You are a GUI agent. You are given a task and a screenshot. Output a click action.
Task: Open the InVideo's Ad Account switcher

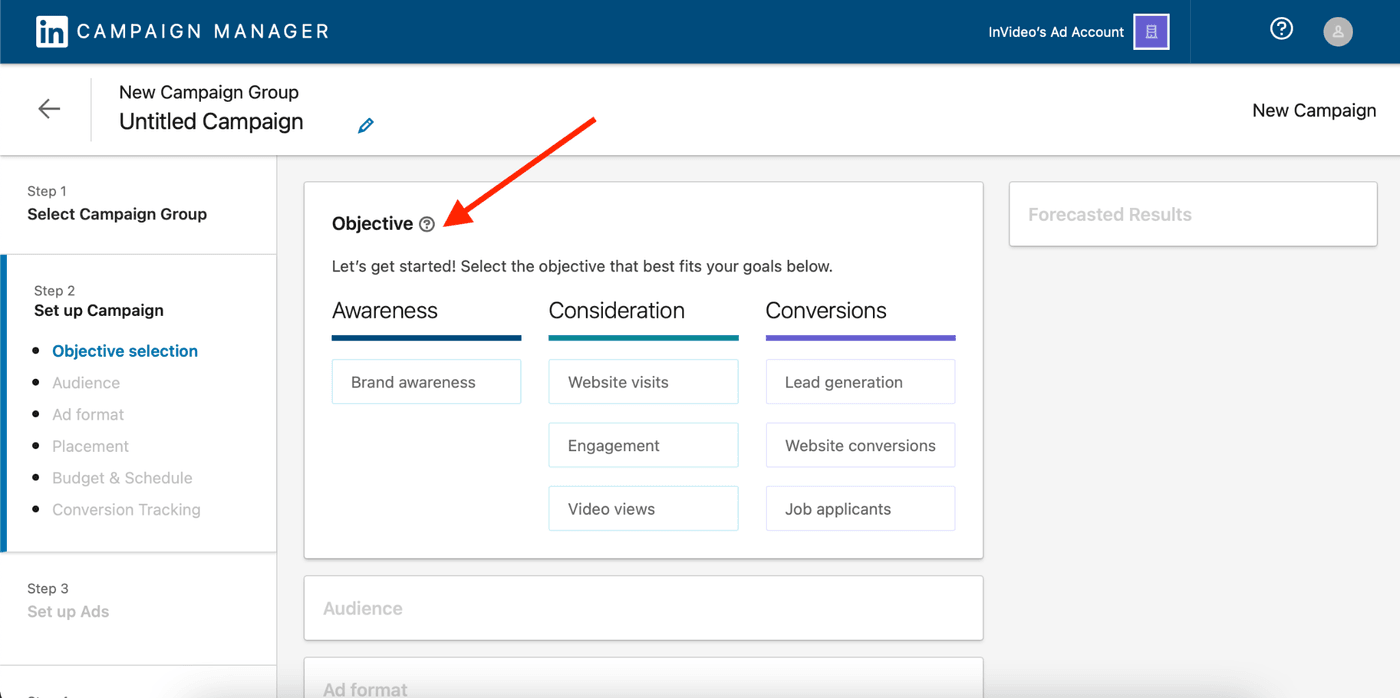pyautogui.click(x=1055, y=31)
